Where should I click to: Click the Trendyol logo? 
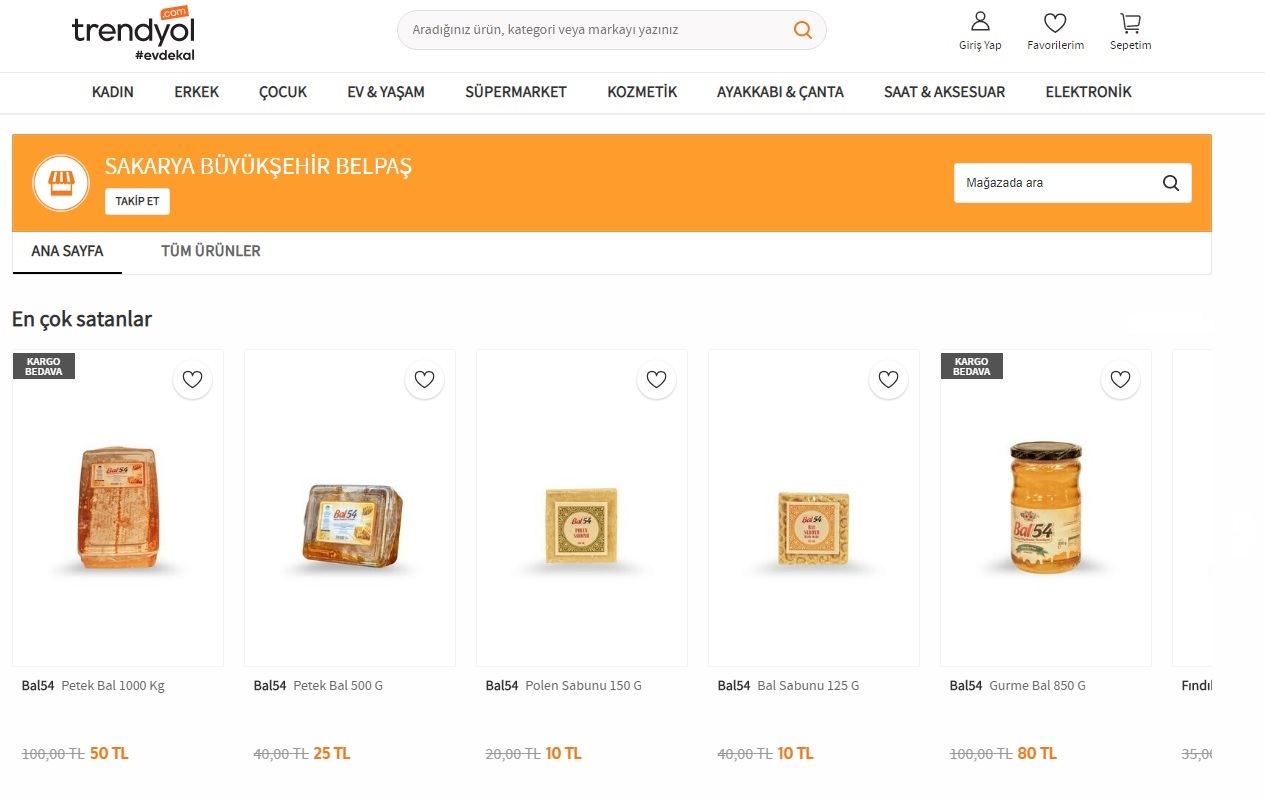(131, 34)
